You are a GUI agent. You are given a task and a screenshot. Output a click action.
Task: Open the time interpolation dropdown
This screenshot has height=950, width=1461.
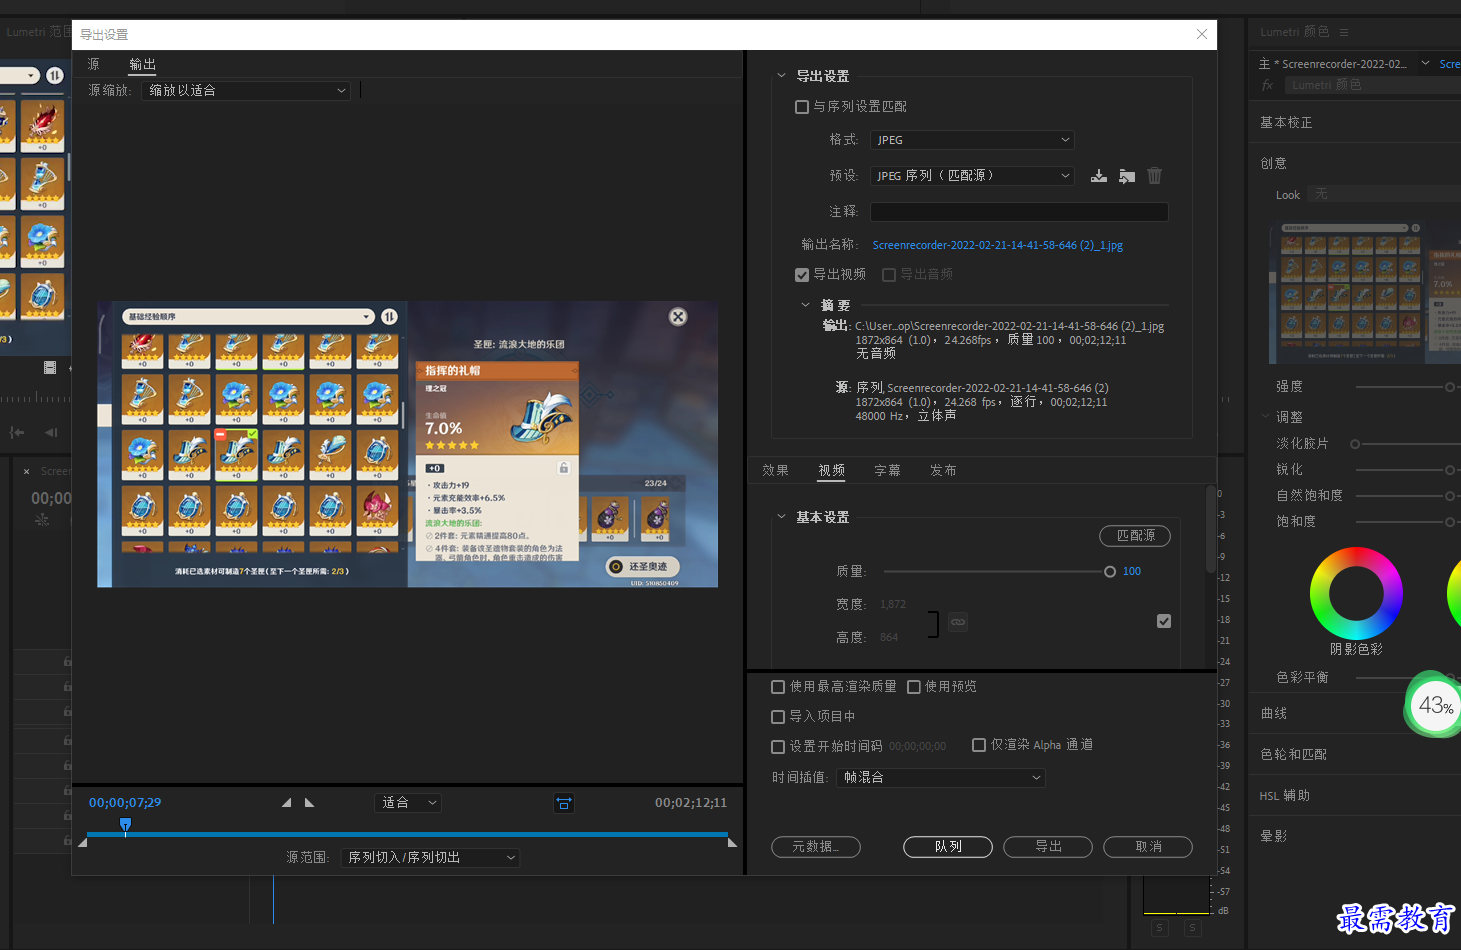pyautogui.click(x=941, y=778)
